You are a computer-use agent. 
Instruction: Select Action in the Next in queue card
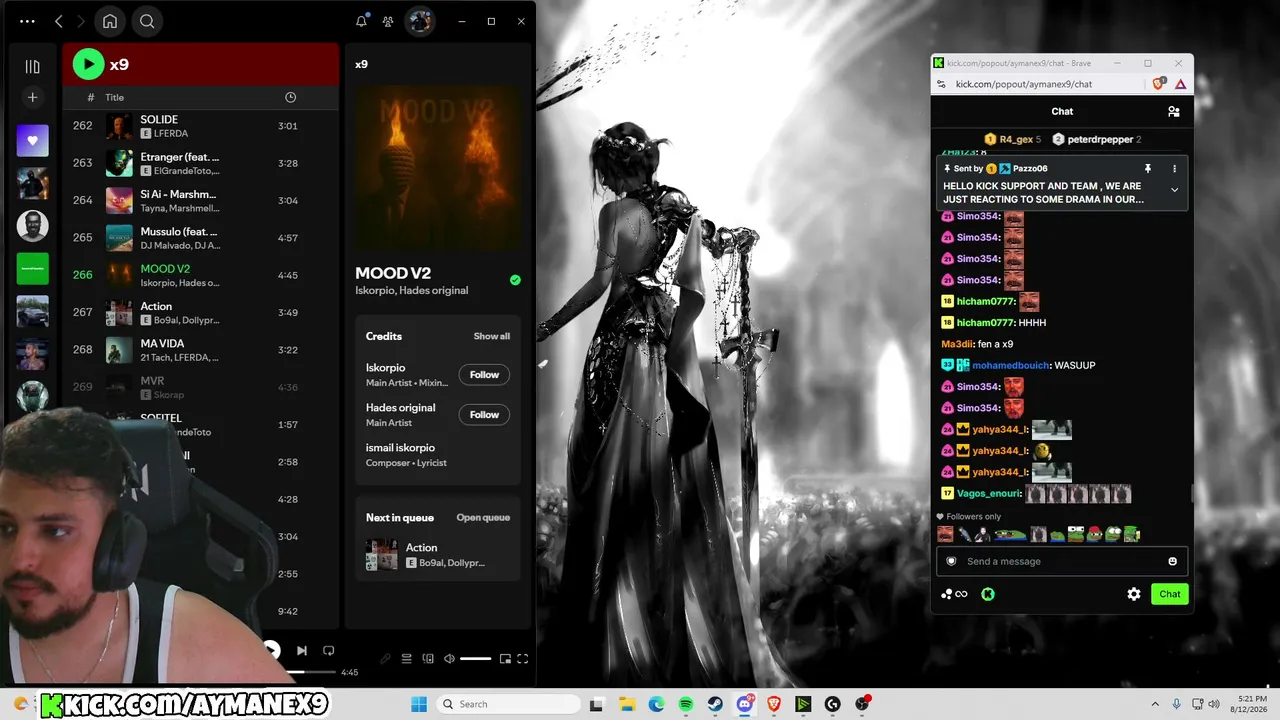[x=438, y=554]
